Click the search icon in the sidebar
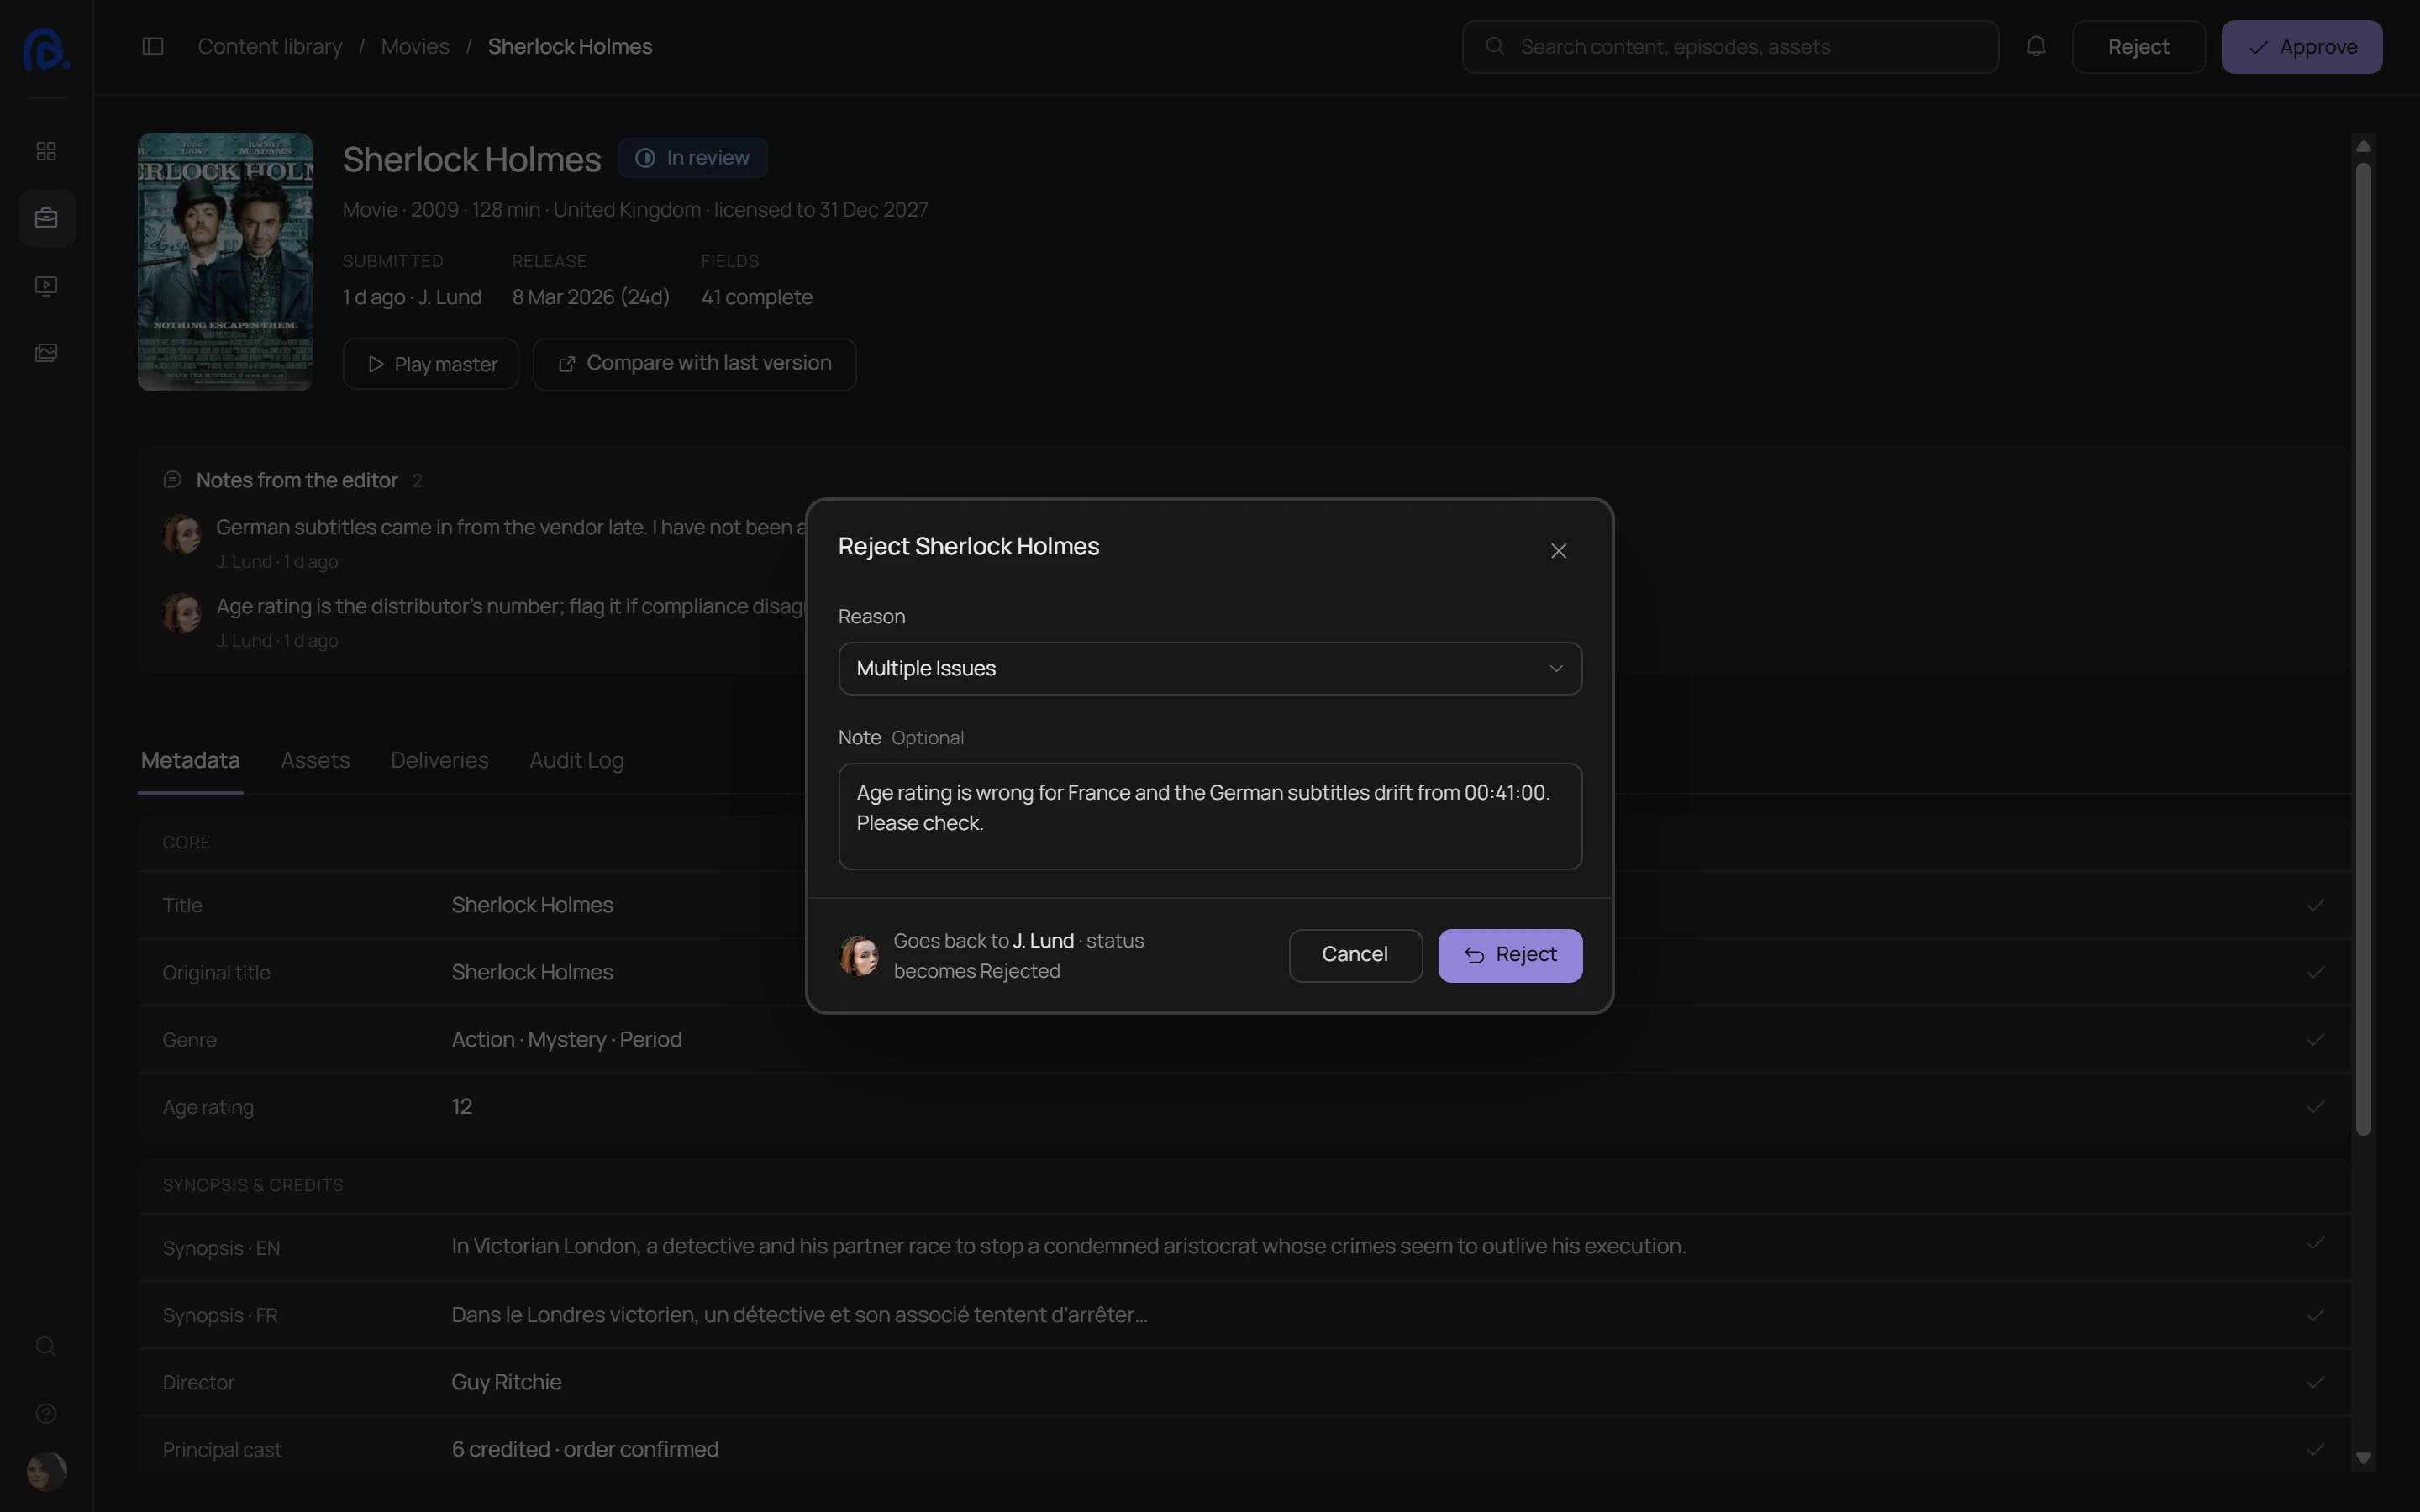2420x1512 pixels. pos(46,1346)
